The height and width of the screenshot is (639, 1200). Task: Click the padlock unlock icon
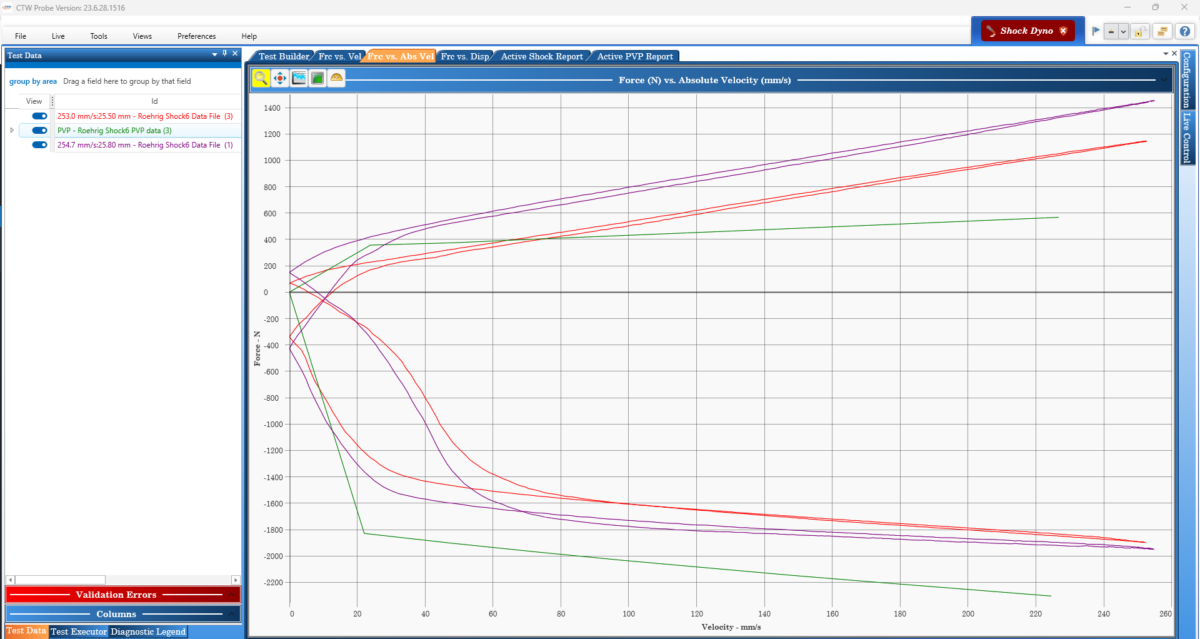click(1139, 32)
